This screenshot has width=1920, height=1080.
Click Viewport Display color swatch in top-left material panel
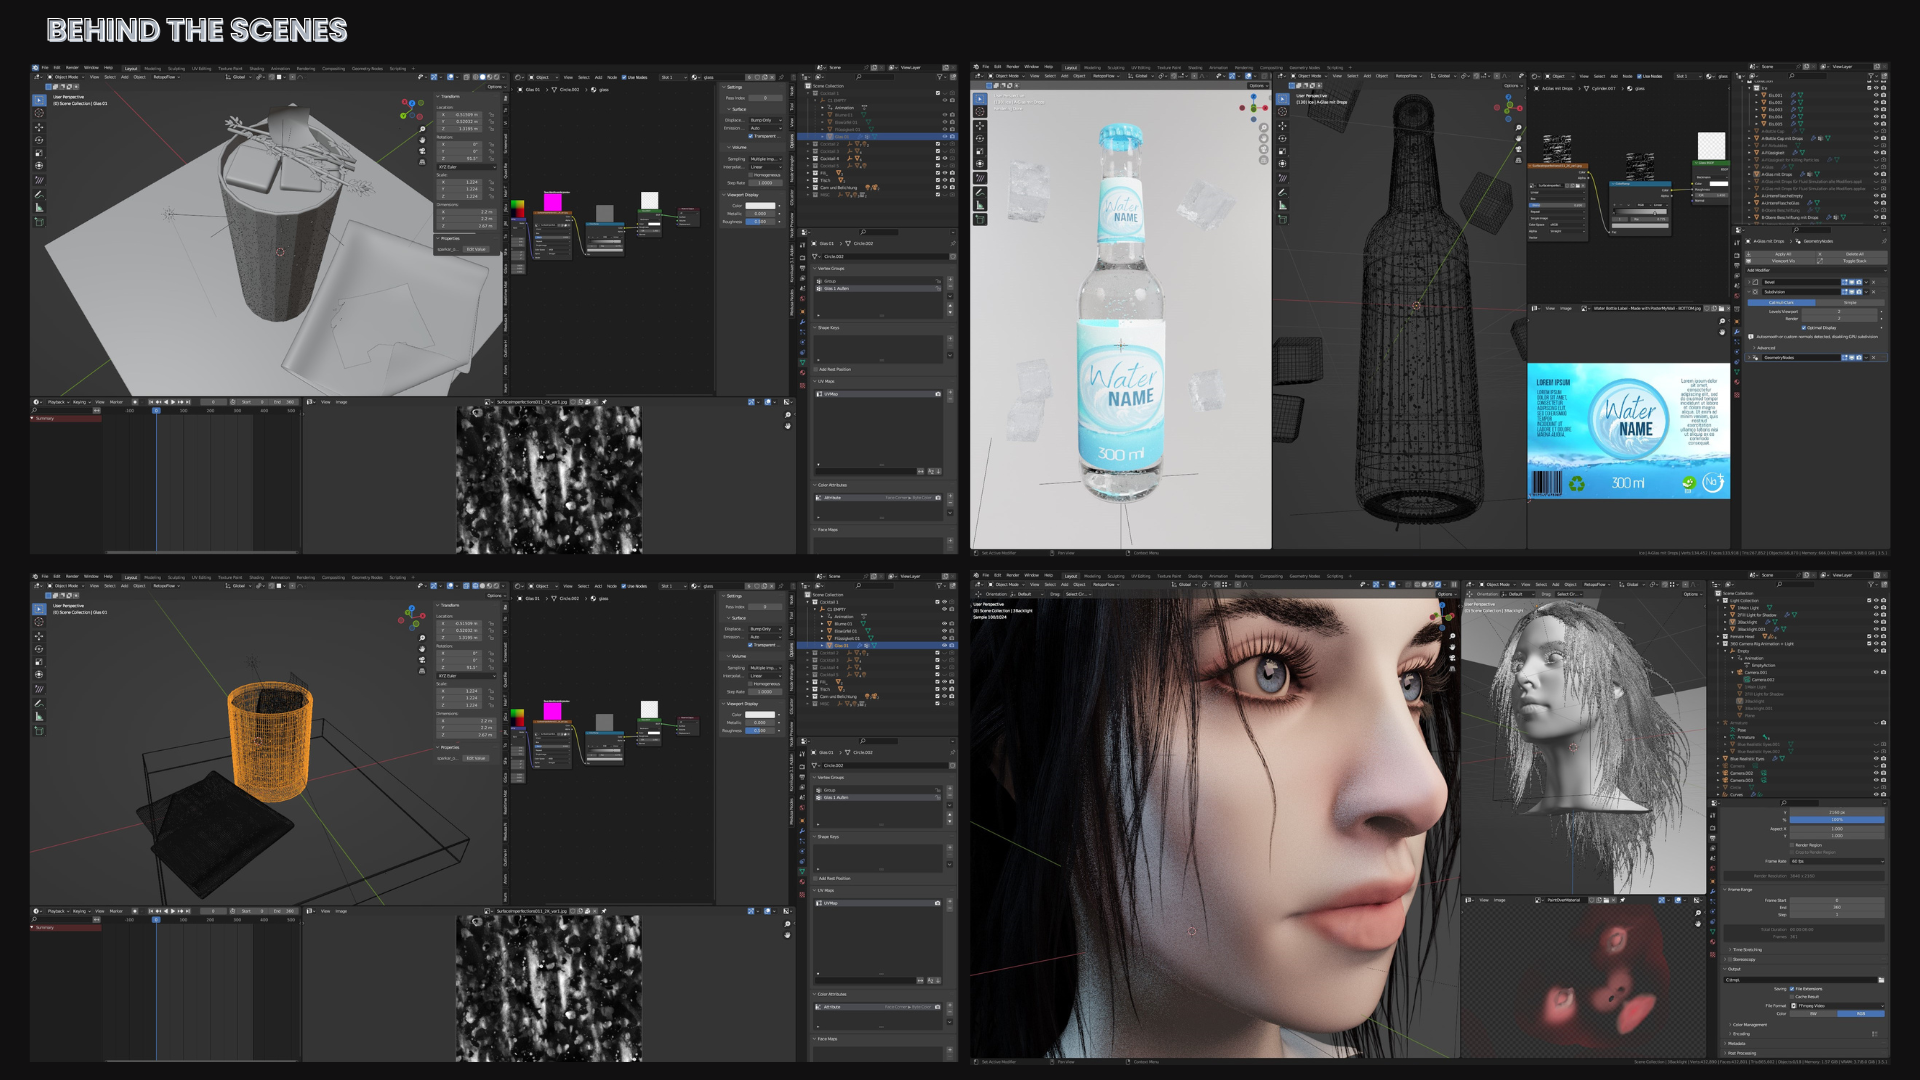tap(760, 205)
